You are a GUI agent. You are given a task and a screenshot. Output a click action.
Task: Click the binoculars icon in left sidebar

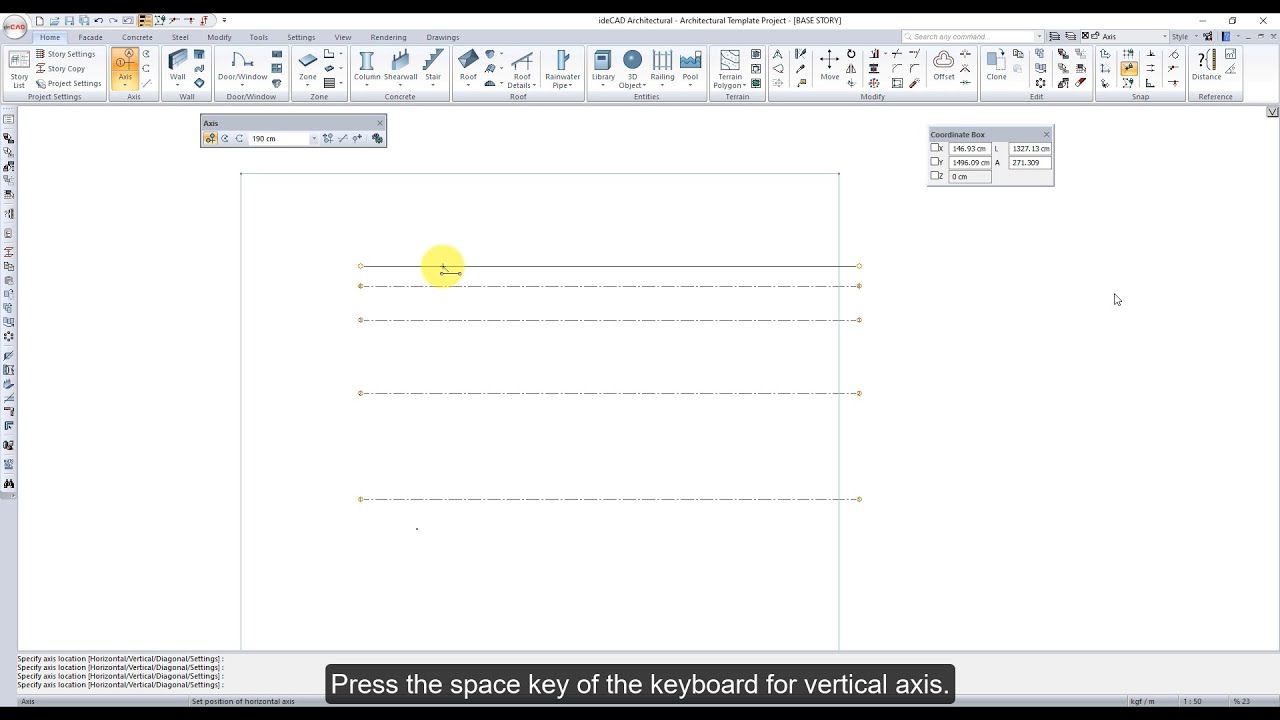(9, 484)
